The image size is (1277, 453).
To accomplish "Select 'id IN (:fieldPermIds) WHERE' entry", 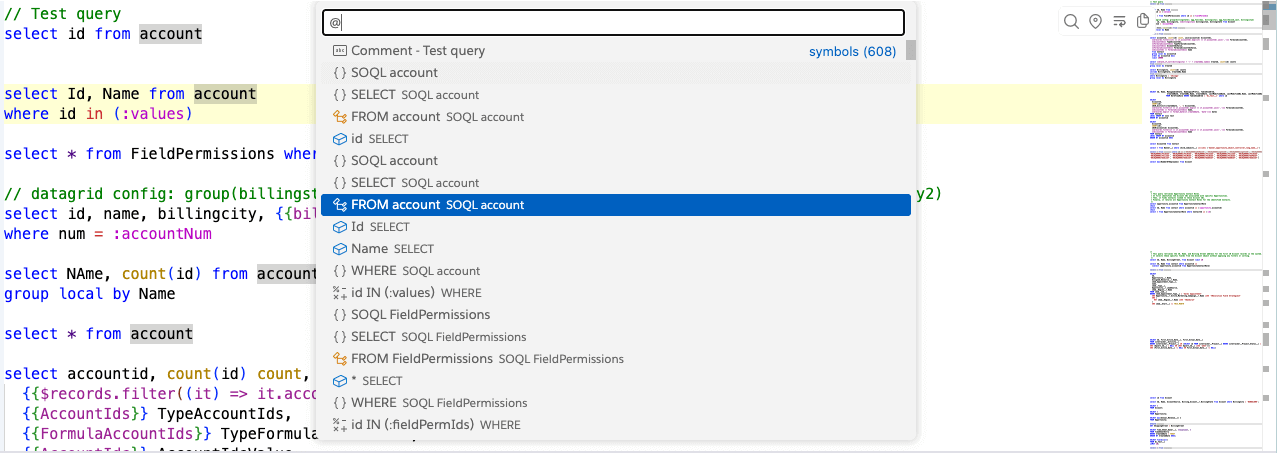I will tap(435, 425).
